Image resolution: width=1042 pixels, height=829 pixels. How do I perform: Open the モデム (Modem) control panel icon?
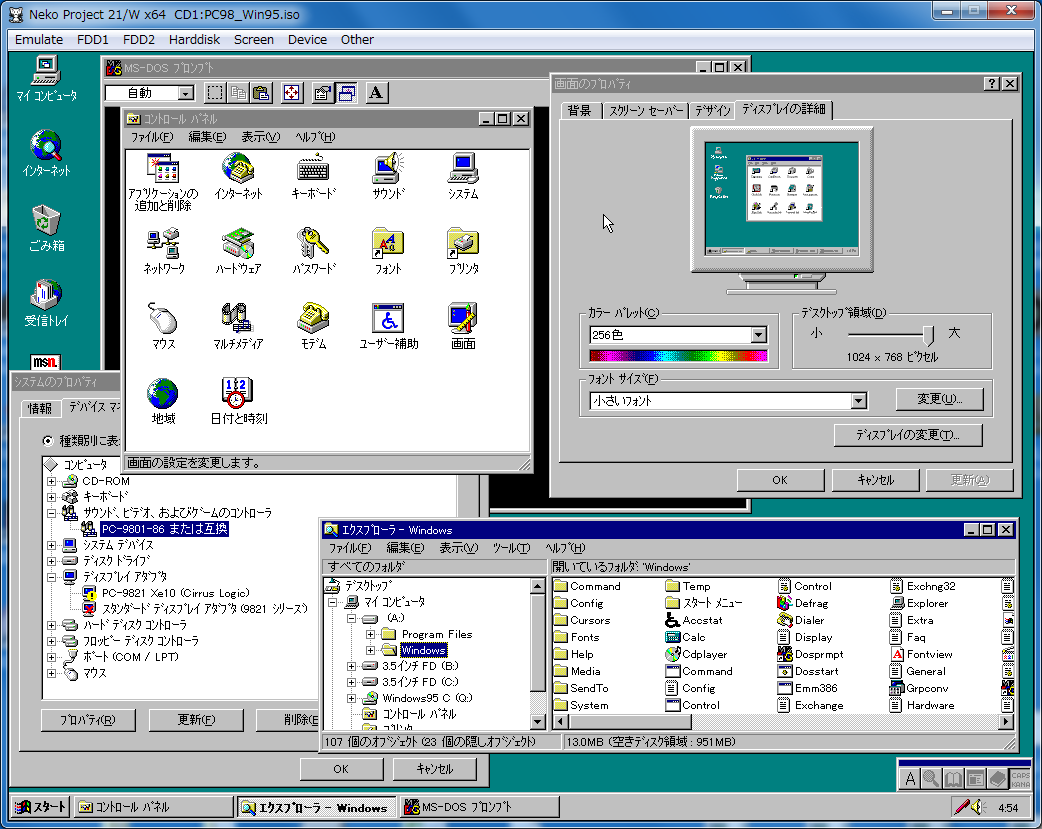coord(313,319)
